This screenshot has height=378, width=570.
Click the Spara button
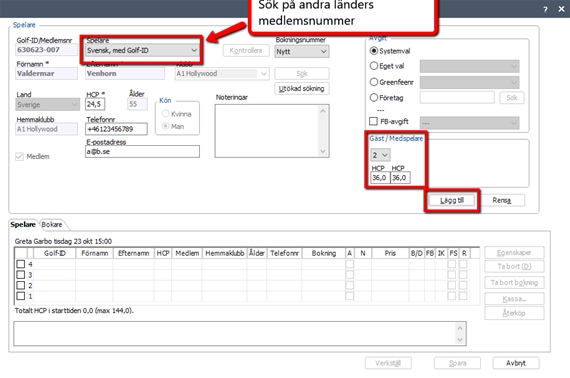pos(457,363)
